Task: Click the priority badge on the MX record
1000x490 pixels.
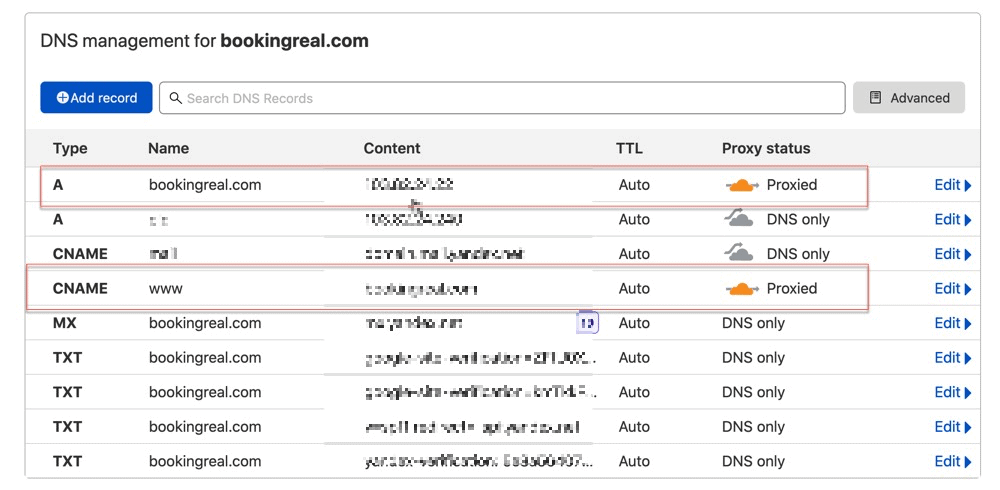Action: (587, 323)
